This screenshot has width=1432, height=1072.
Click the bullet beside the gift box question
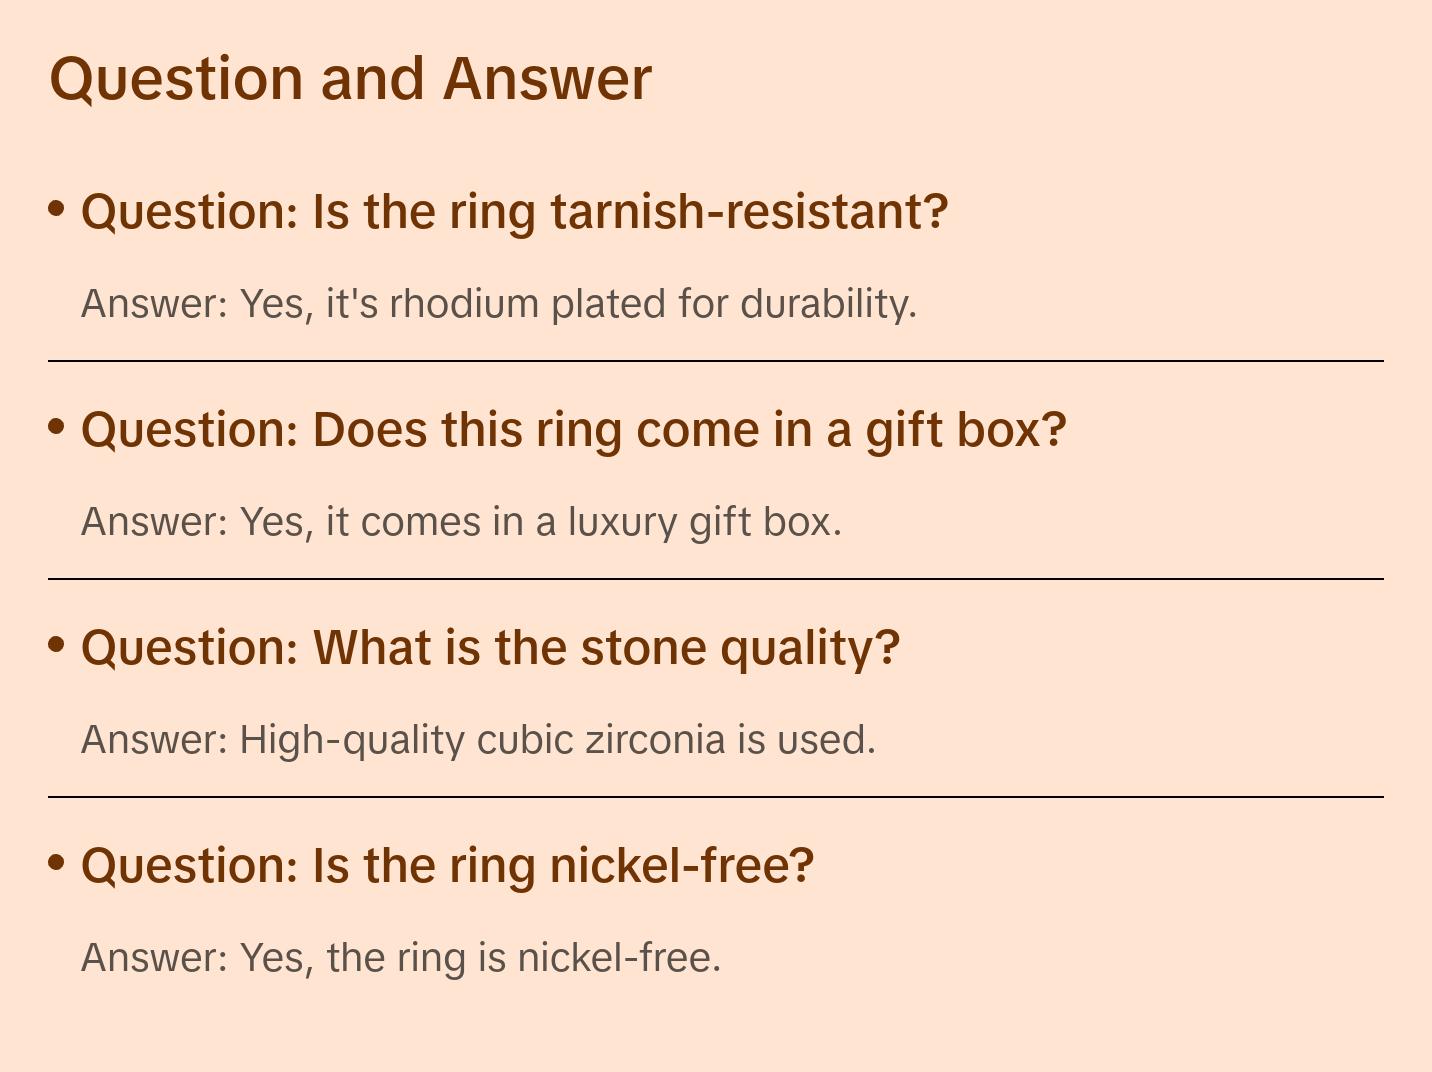coord(57,426)
